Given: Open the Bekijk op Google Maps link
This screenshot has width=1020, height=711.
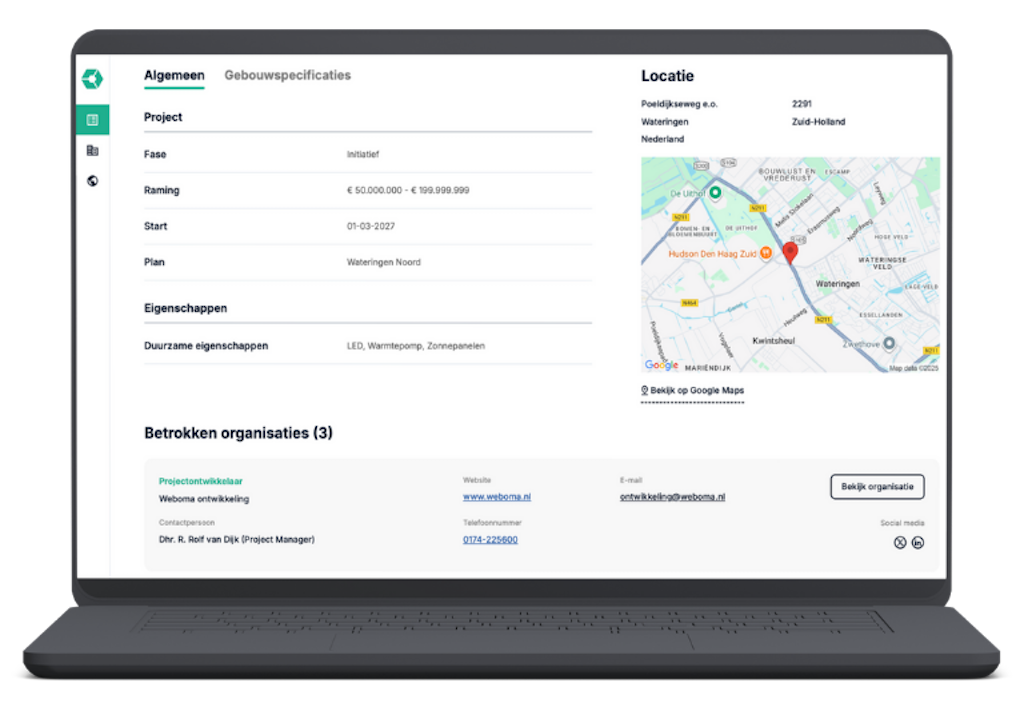Looking at the screenshot, I should click(x=696, y=390).
